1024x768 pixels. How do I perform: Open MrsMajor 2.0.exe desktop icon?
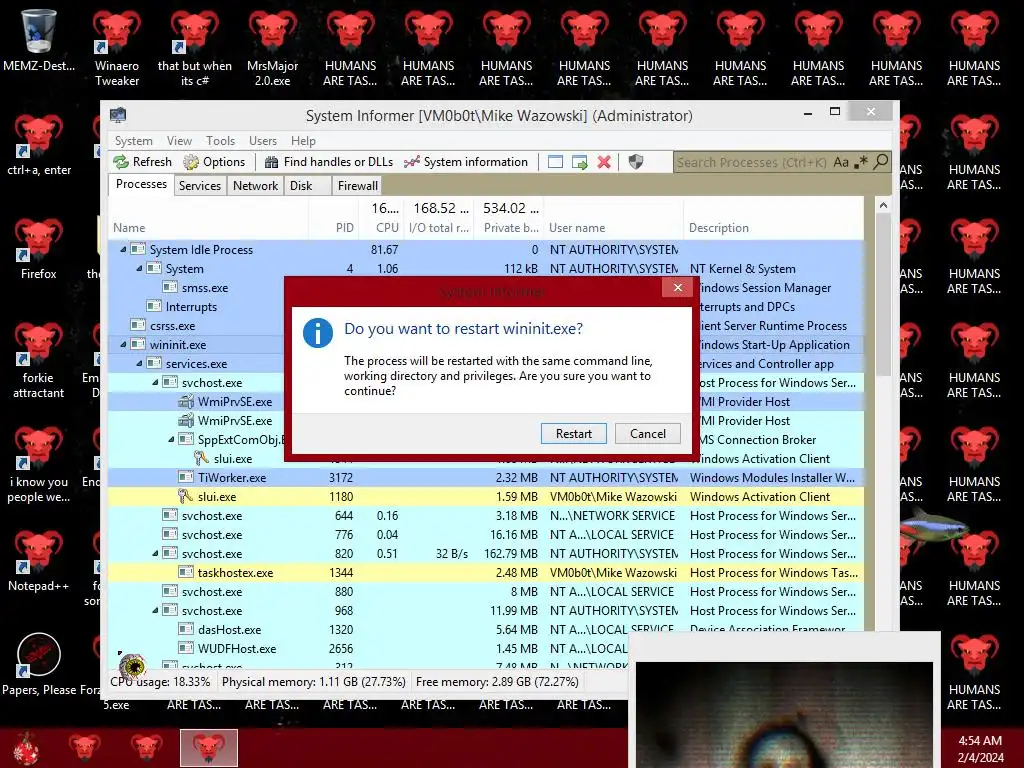click(x=272, y=47)
